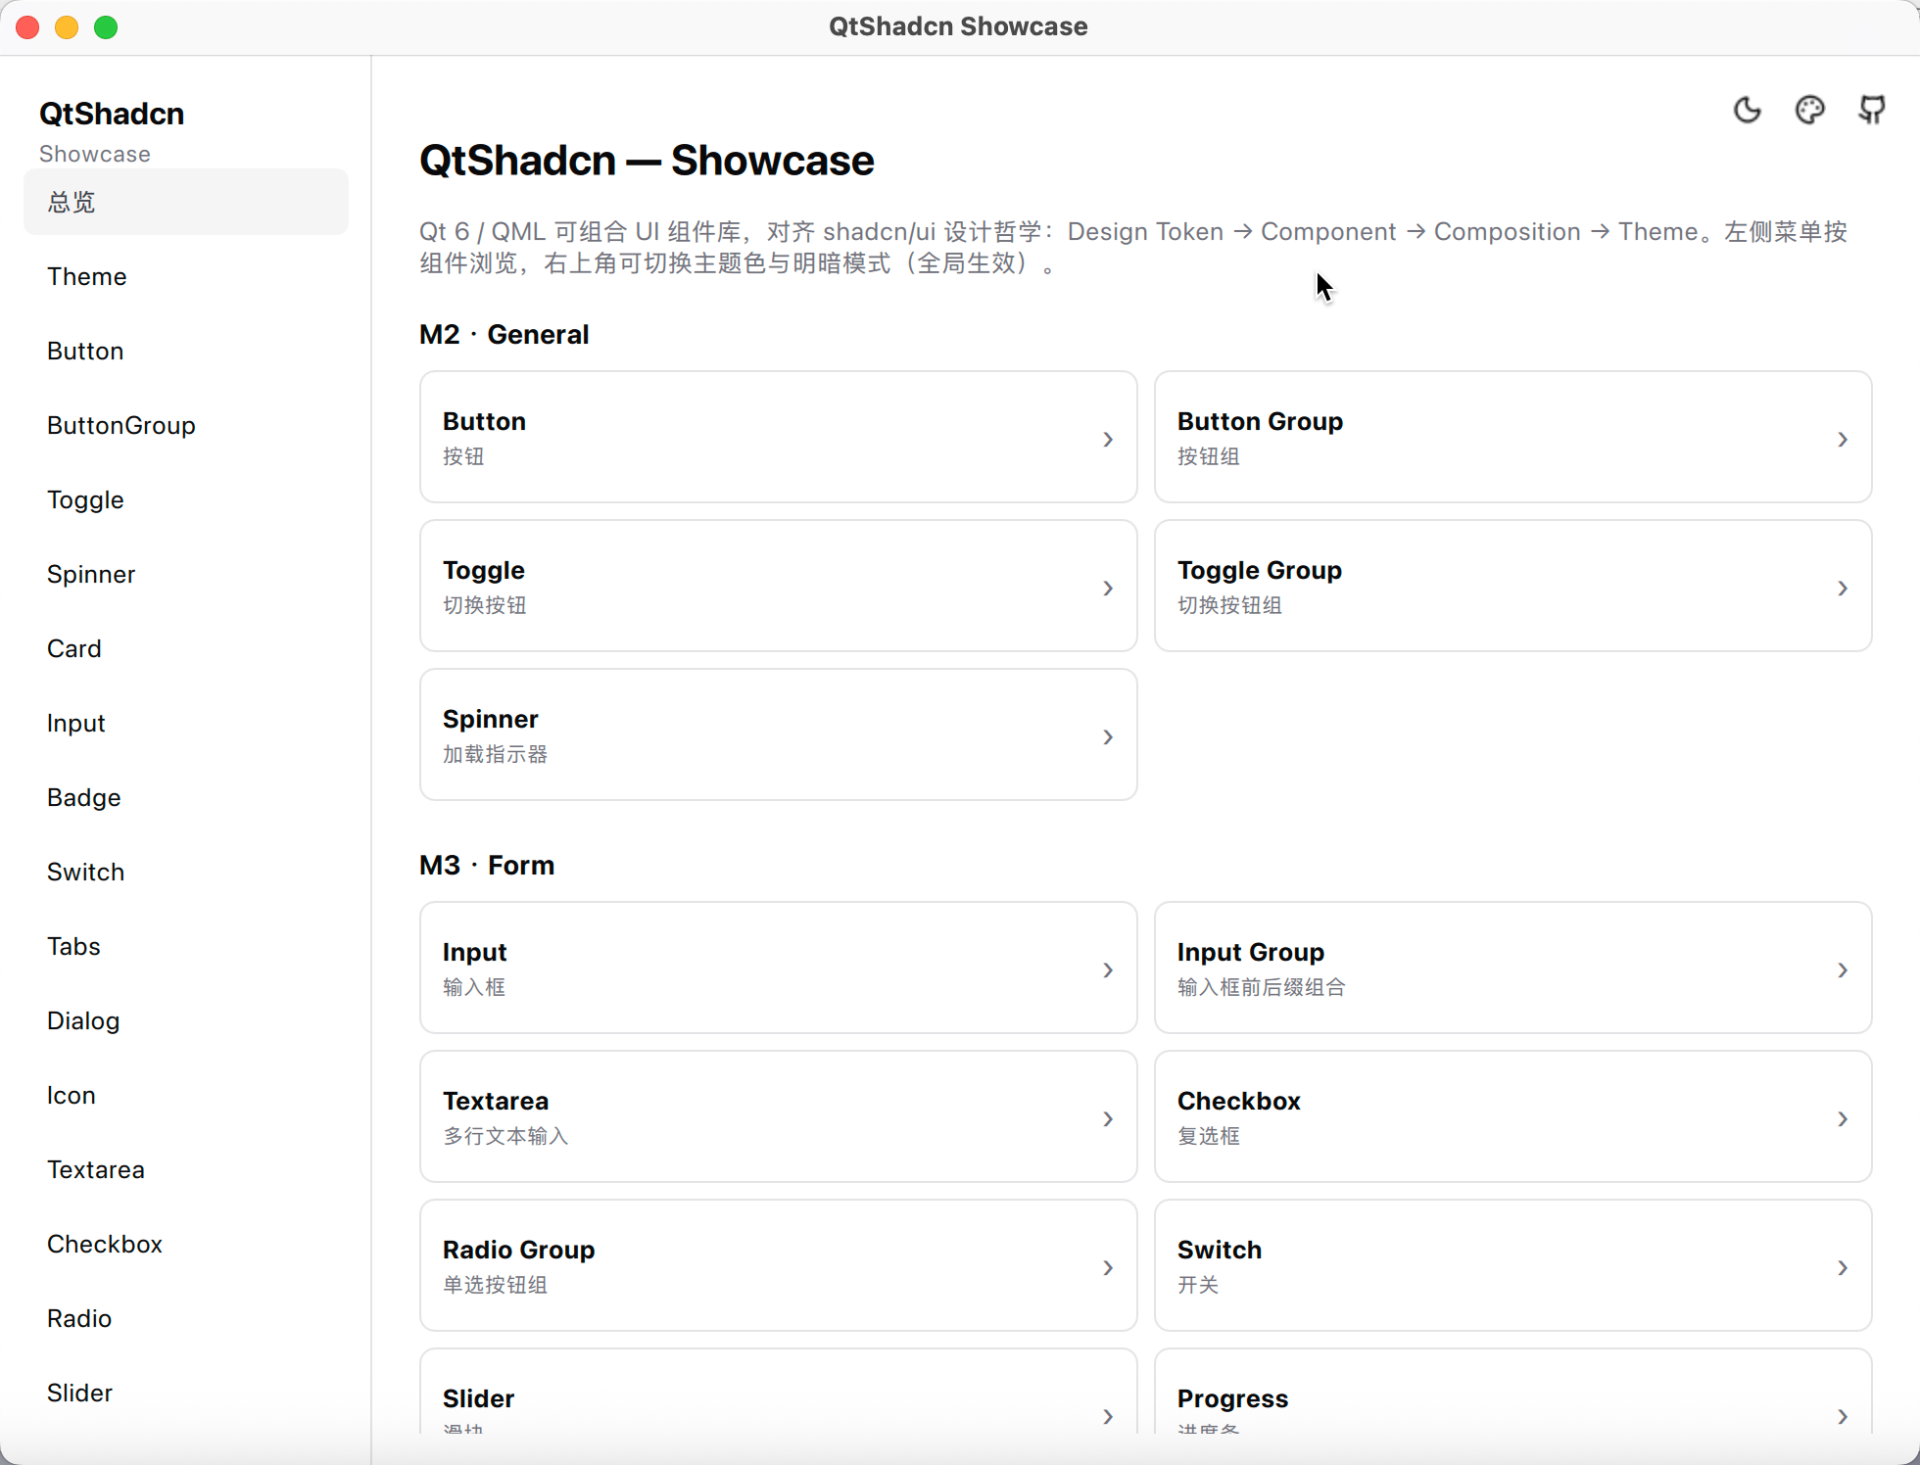Click the chevron on the Input Group card
The image size is (1920, 1465).
tap(1842, 970)
